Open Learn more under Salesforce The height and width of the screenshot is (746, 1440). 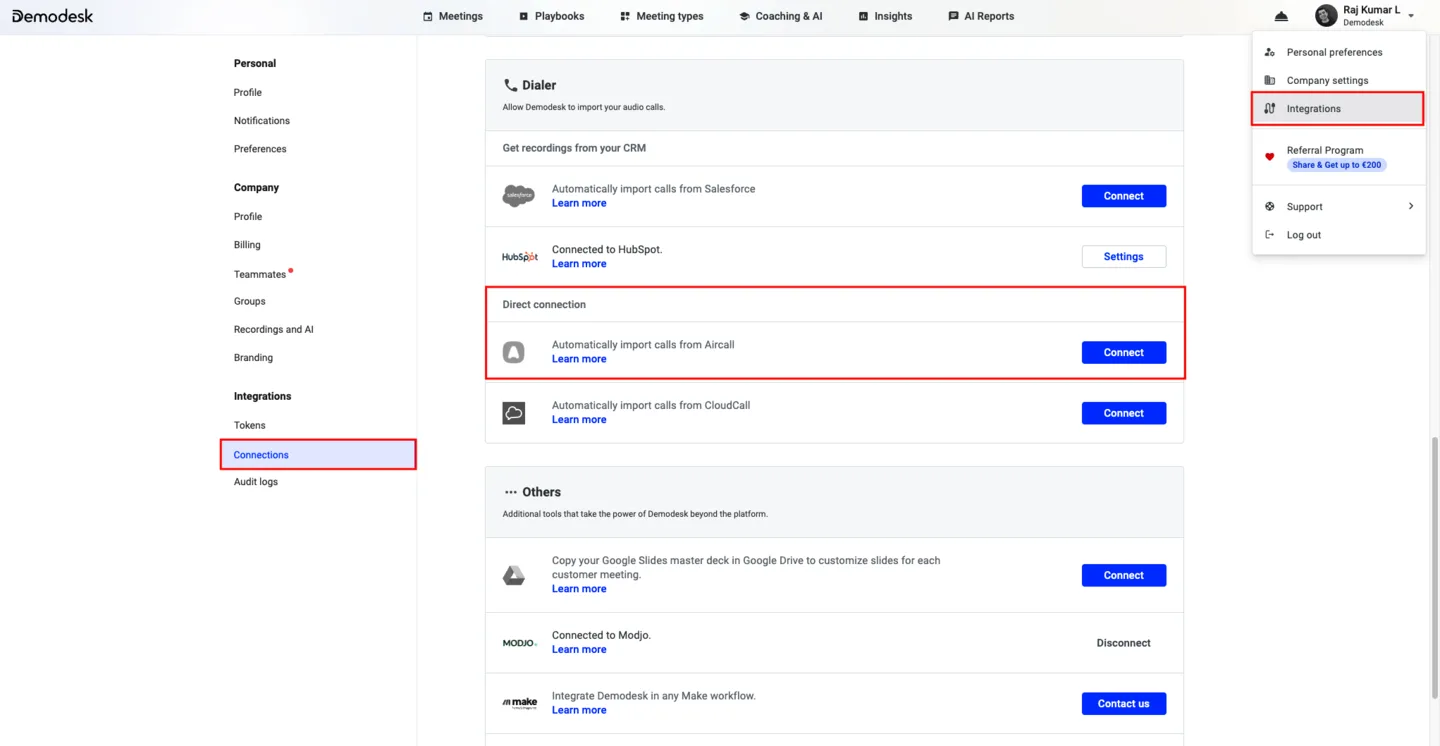pyautogui.click(x=579, y=203)
